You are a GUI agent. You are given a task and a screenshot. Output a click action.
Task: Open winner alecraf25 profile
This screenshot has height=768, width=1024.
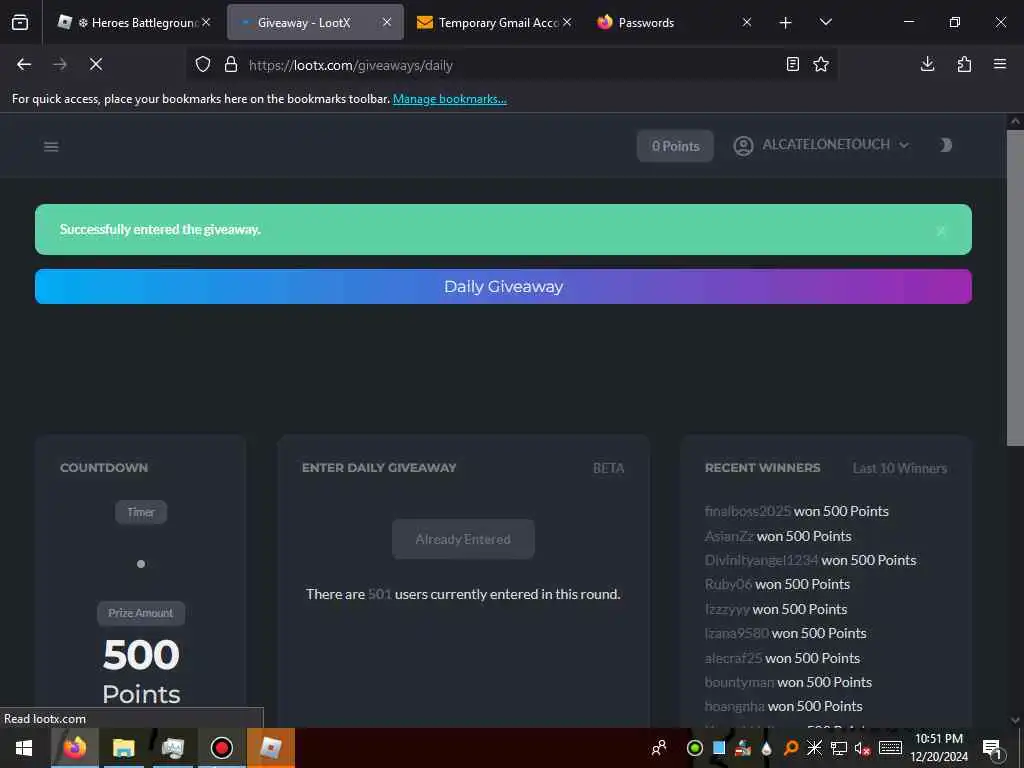(733, 658)
